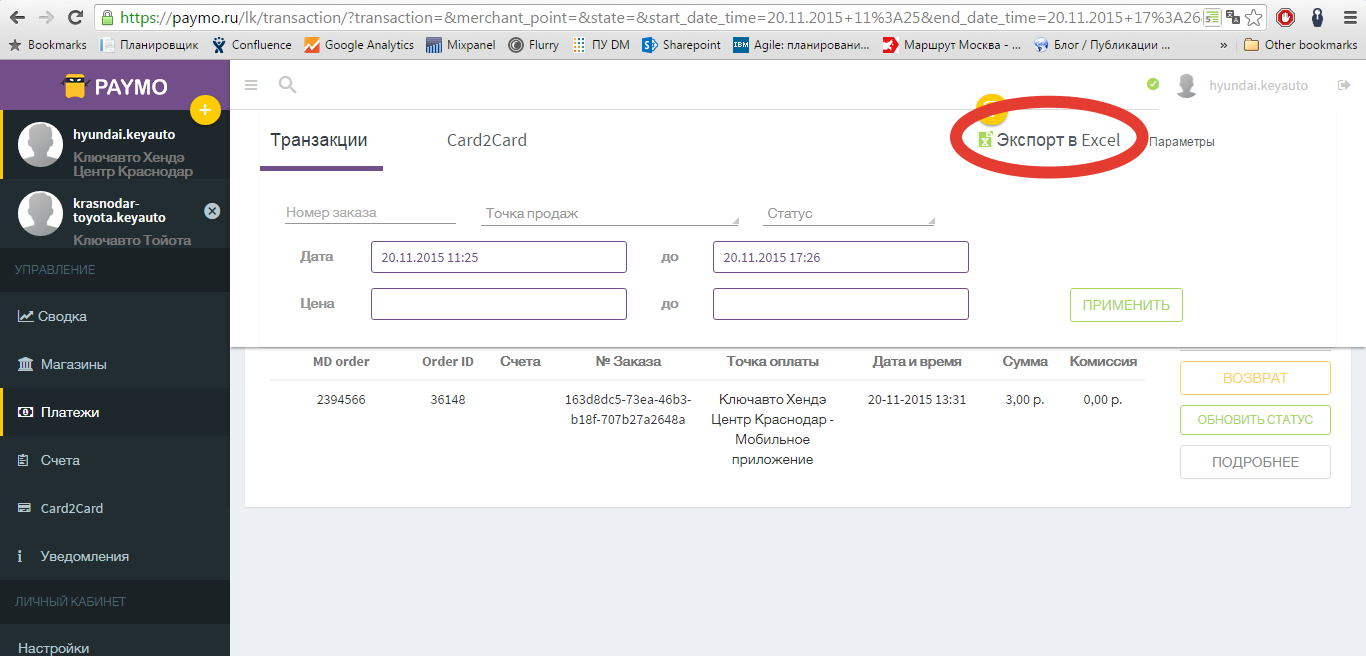The image size is (1366, 656).
Task: Click the browser forward arrow
Action: tap(46, 17)
